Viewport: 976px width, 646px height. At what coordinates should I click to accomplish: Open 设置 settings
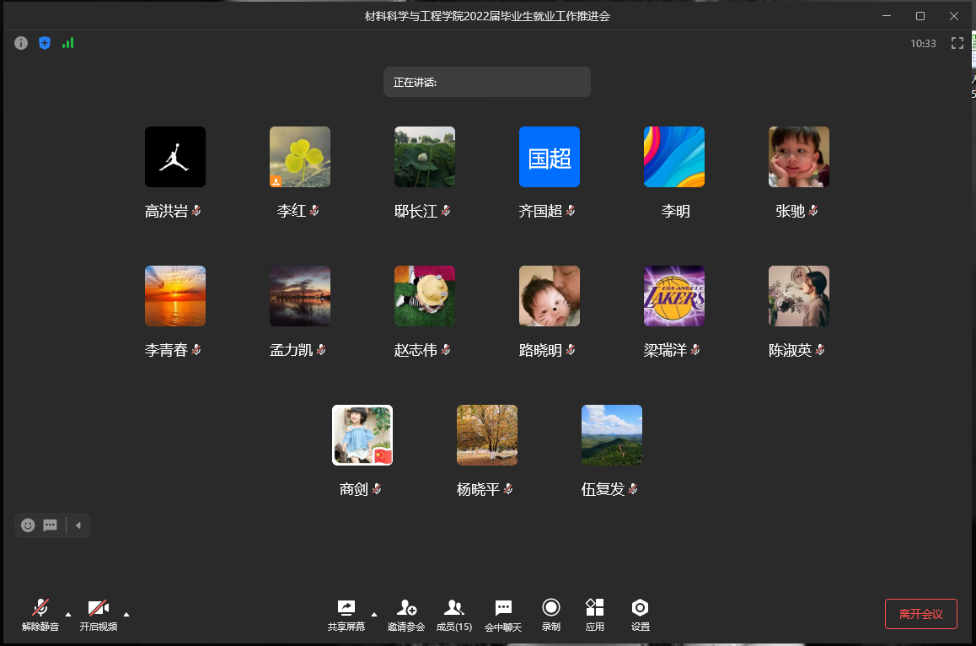pos(640,613)
